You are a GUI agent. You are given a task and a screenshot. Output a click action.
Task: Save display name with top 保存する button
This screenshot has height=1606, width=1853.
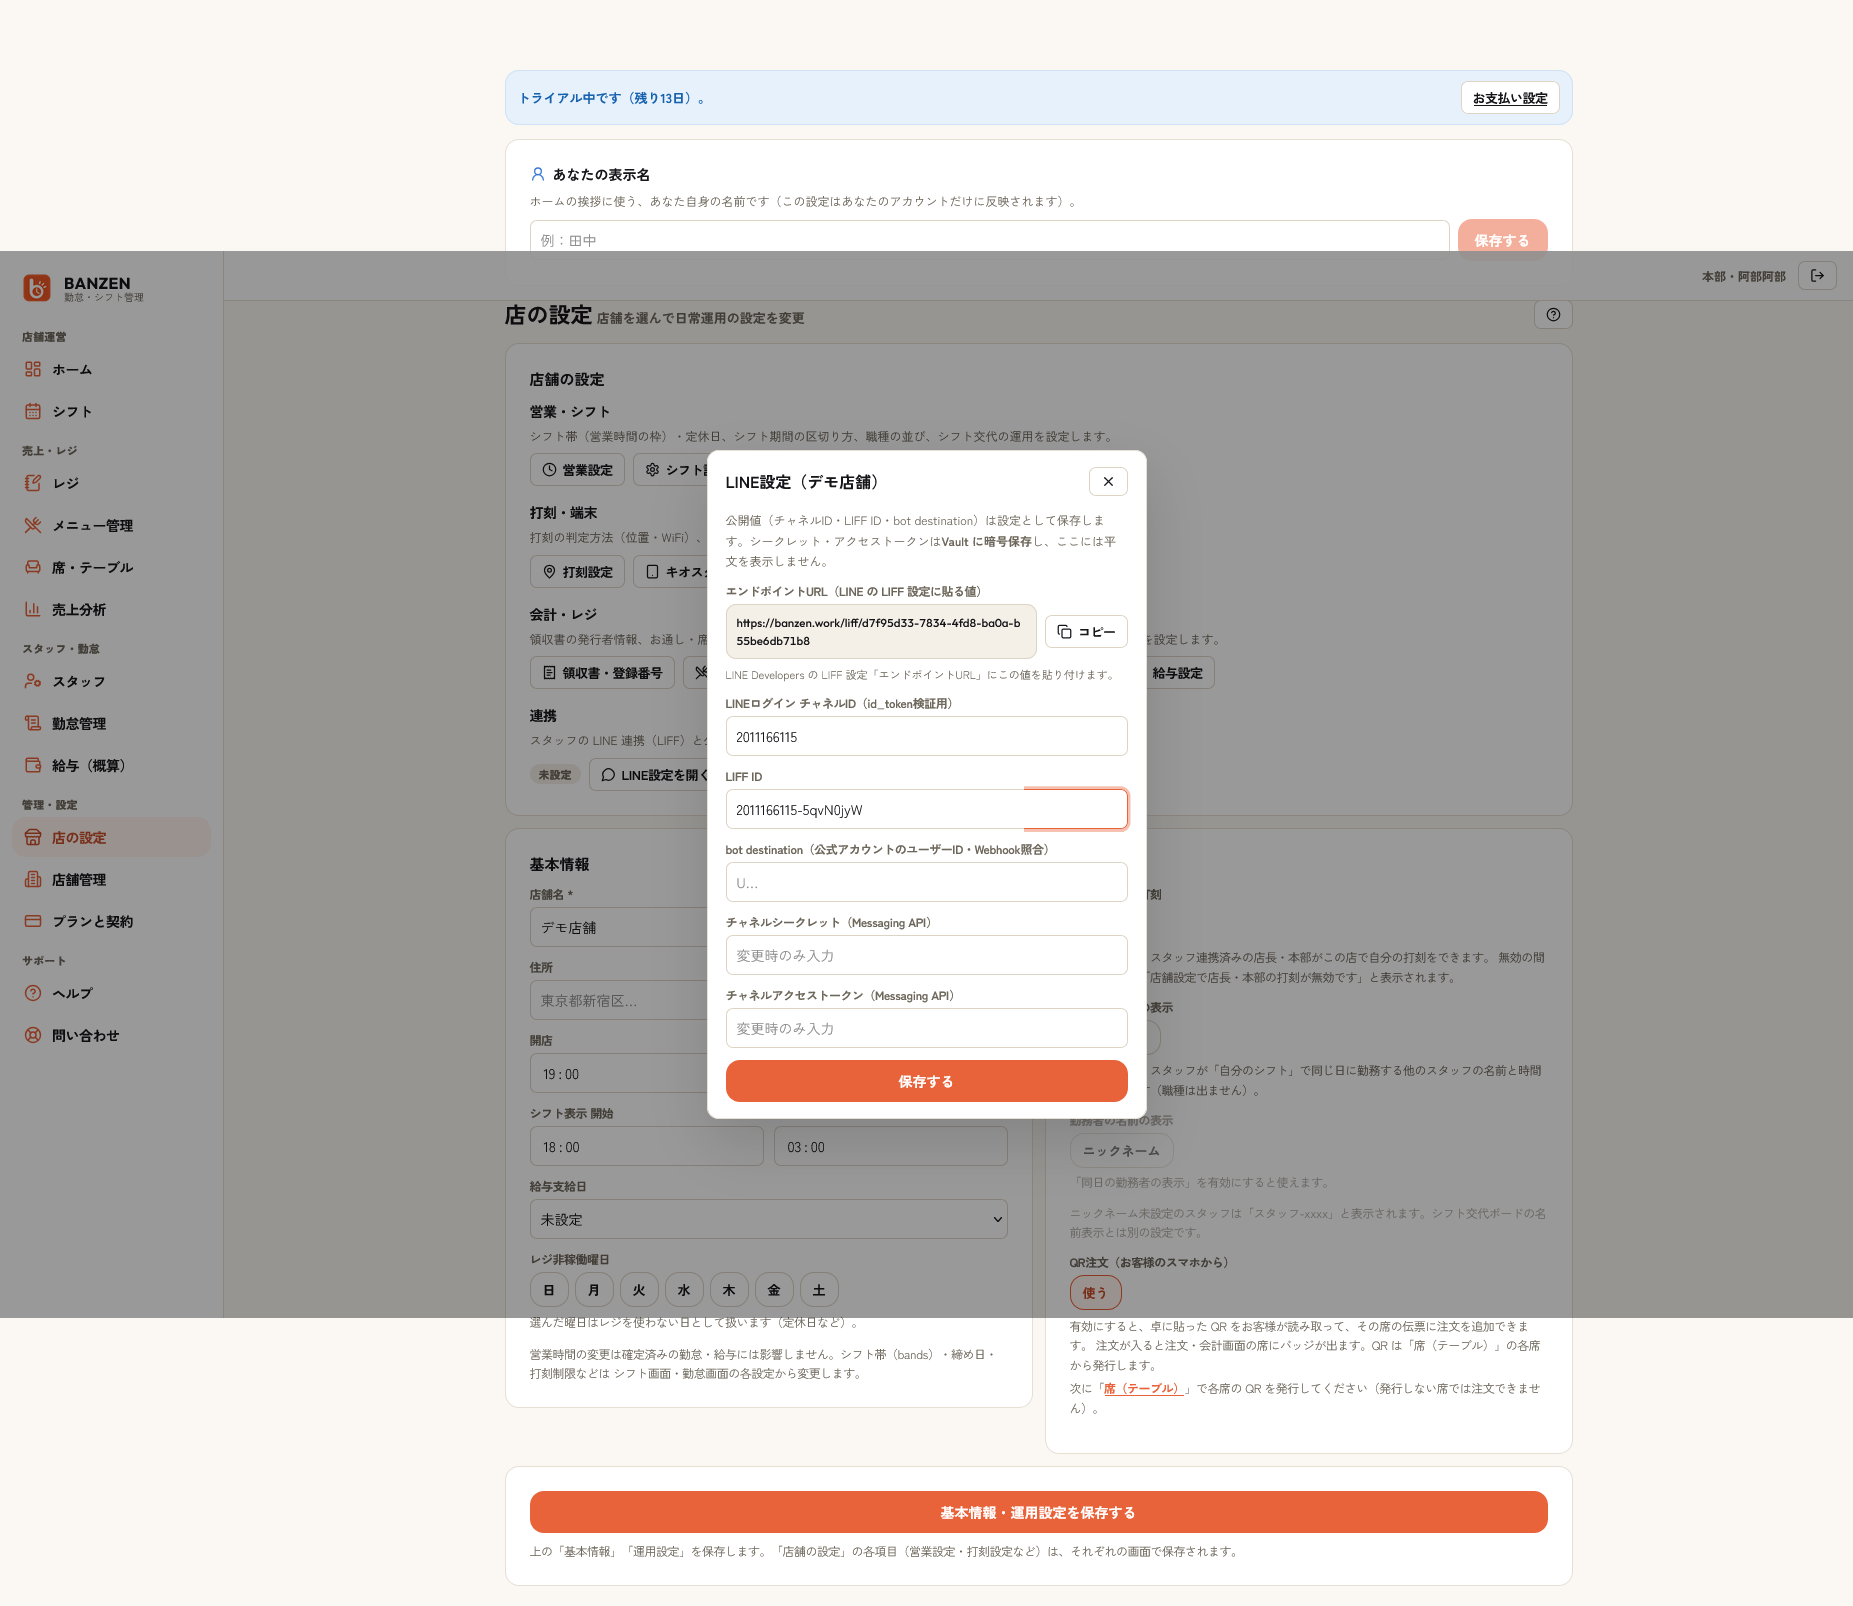click(x=1502, y=240)
